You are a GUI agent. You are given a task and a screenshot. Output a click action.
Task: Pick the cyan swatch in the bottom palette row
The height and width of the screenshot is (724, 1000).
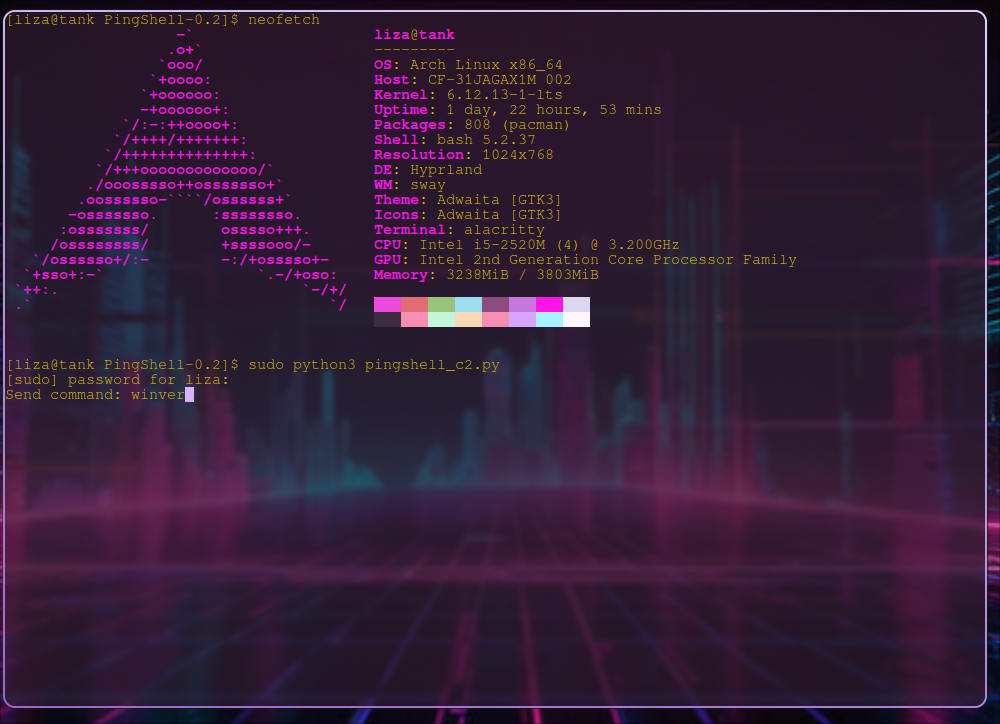click(x=549, y=320)
